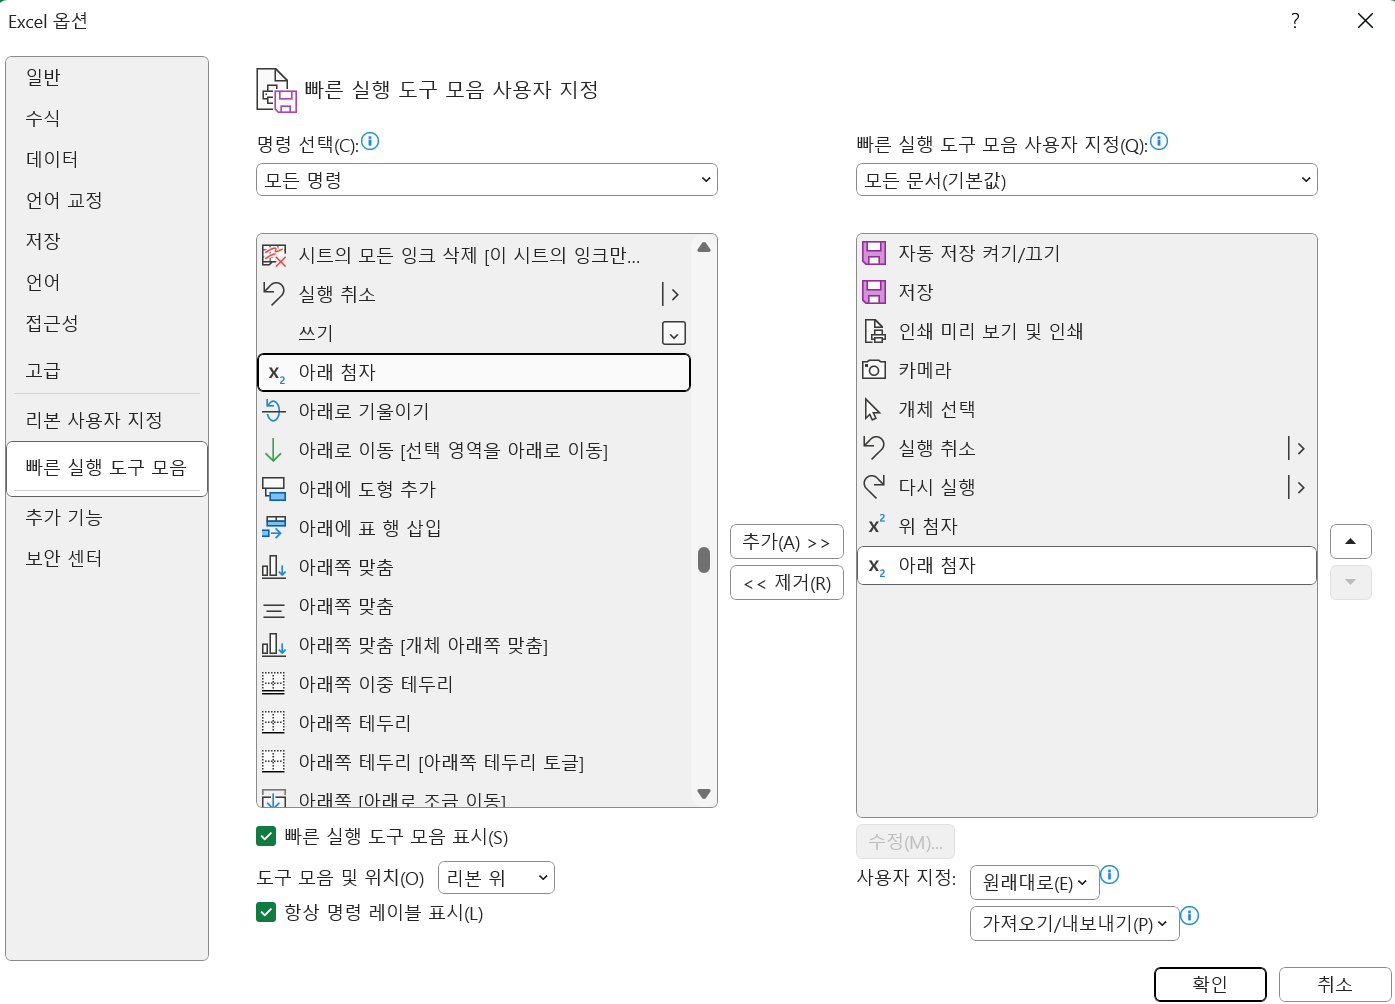Click the select objects (개체 선택) cursor icon
The image size is (1395, 1004).
(872, 409)
